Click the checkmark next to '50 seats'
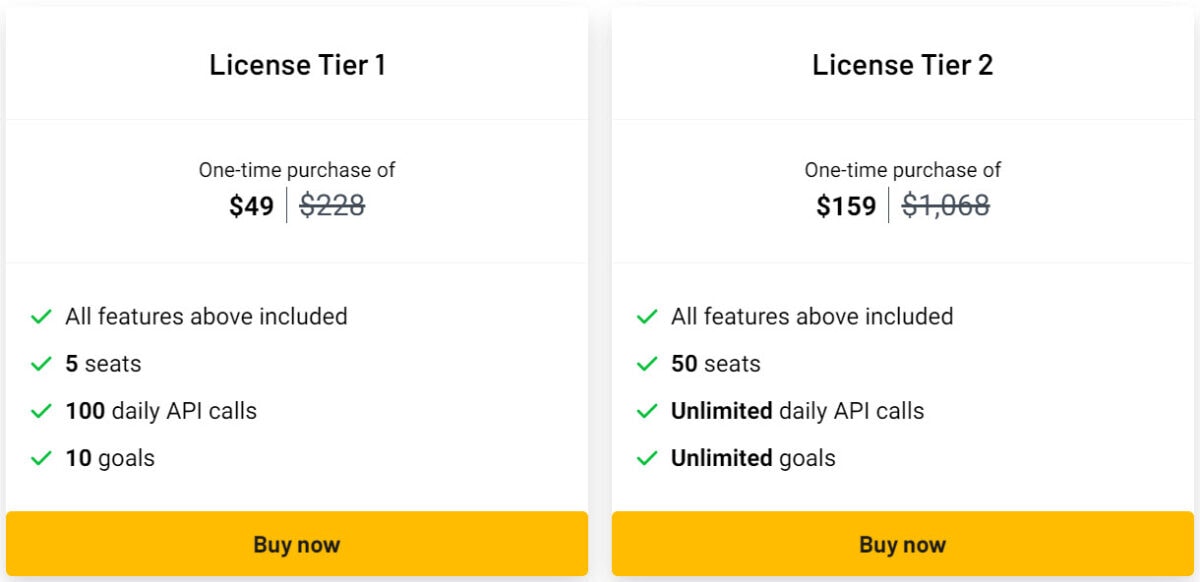Viewport: 1200px width, 582px height. coord(645,364)
